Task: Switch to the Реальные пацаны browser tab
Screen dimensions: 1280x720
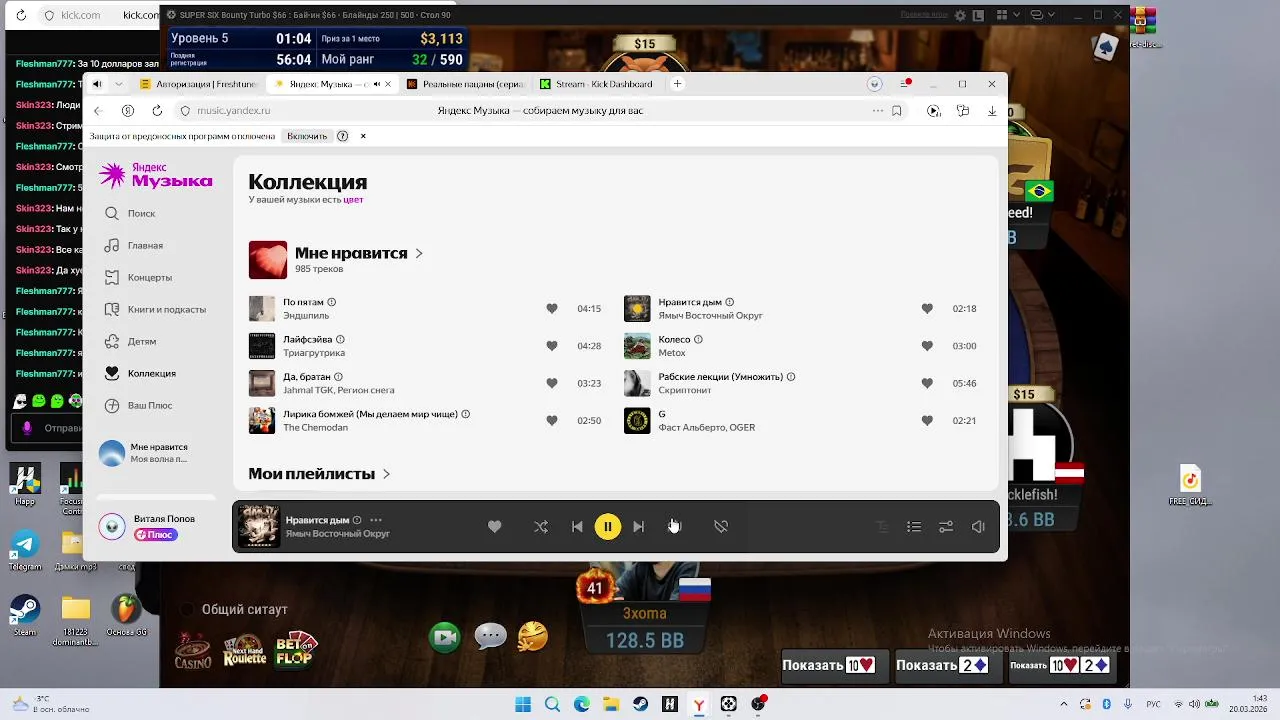Action: click(x=465, y=84)
